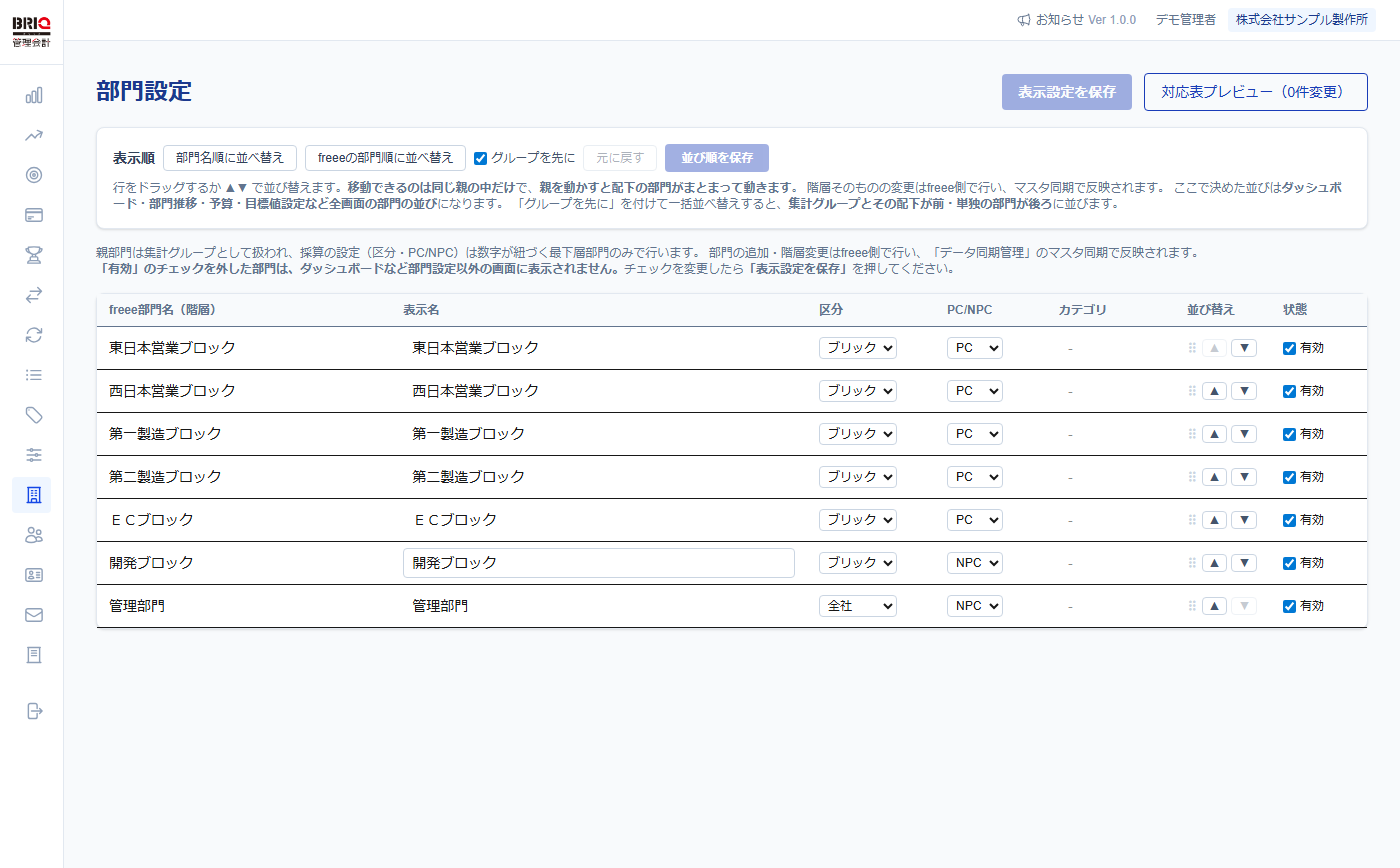Move 東日本営業ブロック down with ▼ button
This screenshot has width=1400, height=868.
click(1244, 348)
